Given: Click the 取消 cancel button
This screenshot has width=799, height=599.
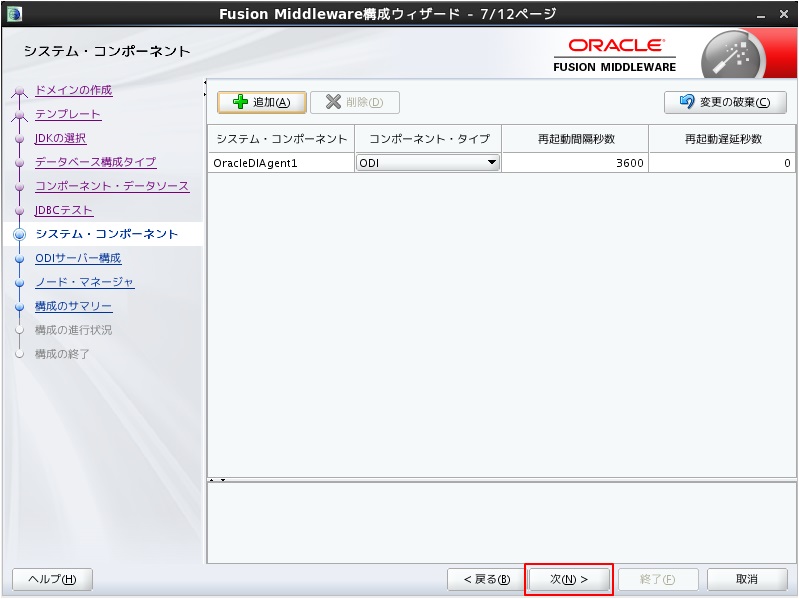Looking at the screenshot, I should [x=747, y=579].
